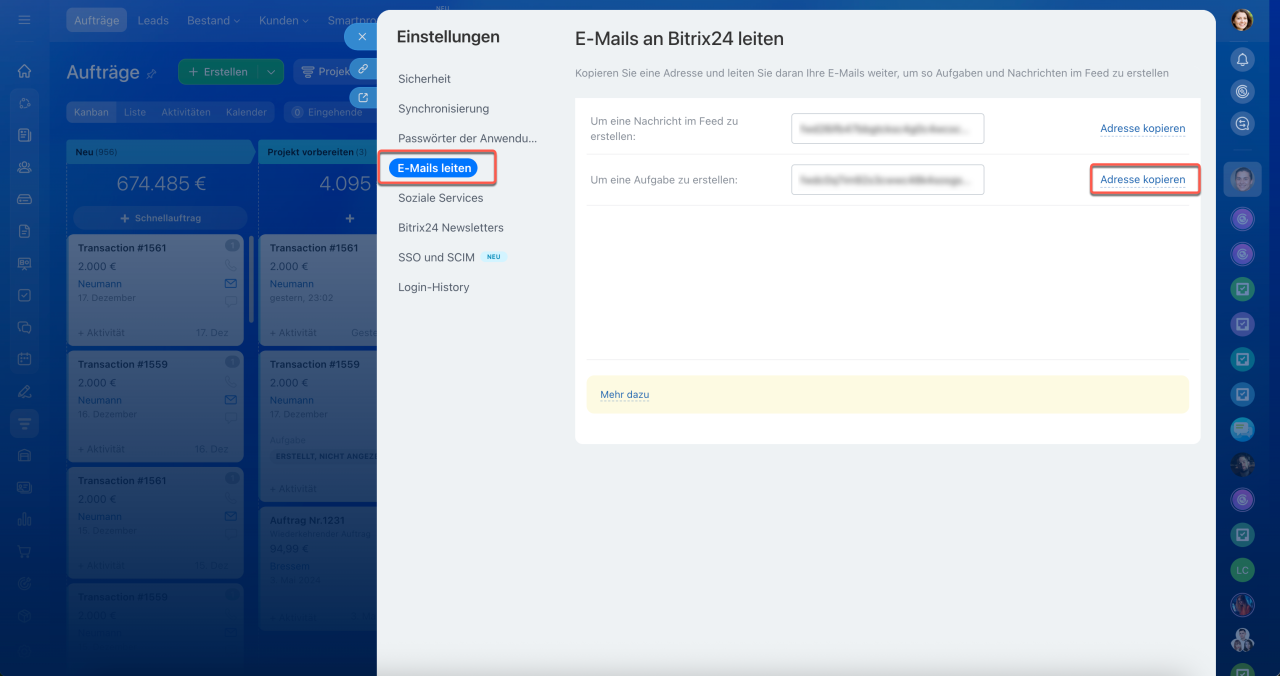This screenshot has height=676, width=1280.
Task: Select E-Mails leiten menu item
Action: point(434,168)
